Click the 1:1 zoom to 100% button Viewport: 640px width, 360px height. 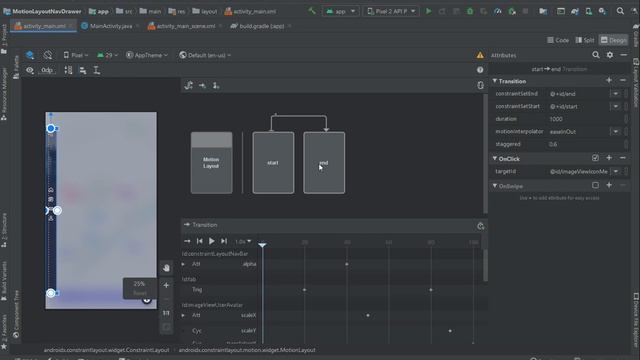point(166,313)
